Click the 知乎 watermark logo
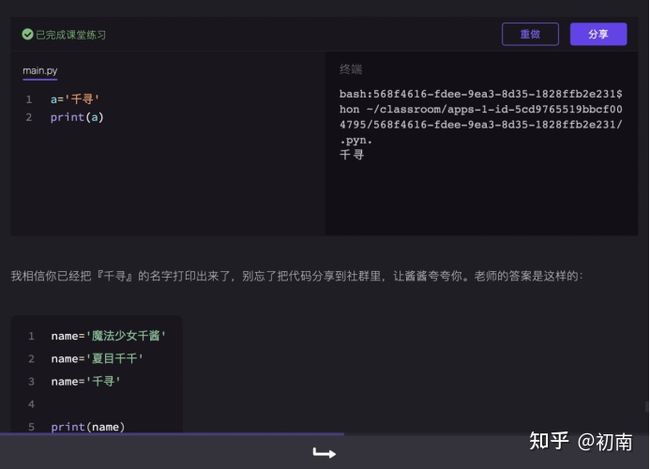 [x=549, y=441]
